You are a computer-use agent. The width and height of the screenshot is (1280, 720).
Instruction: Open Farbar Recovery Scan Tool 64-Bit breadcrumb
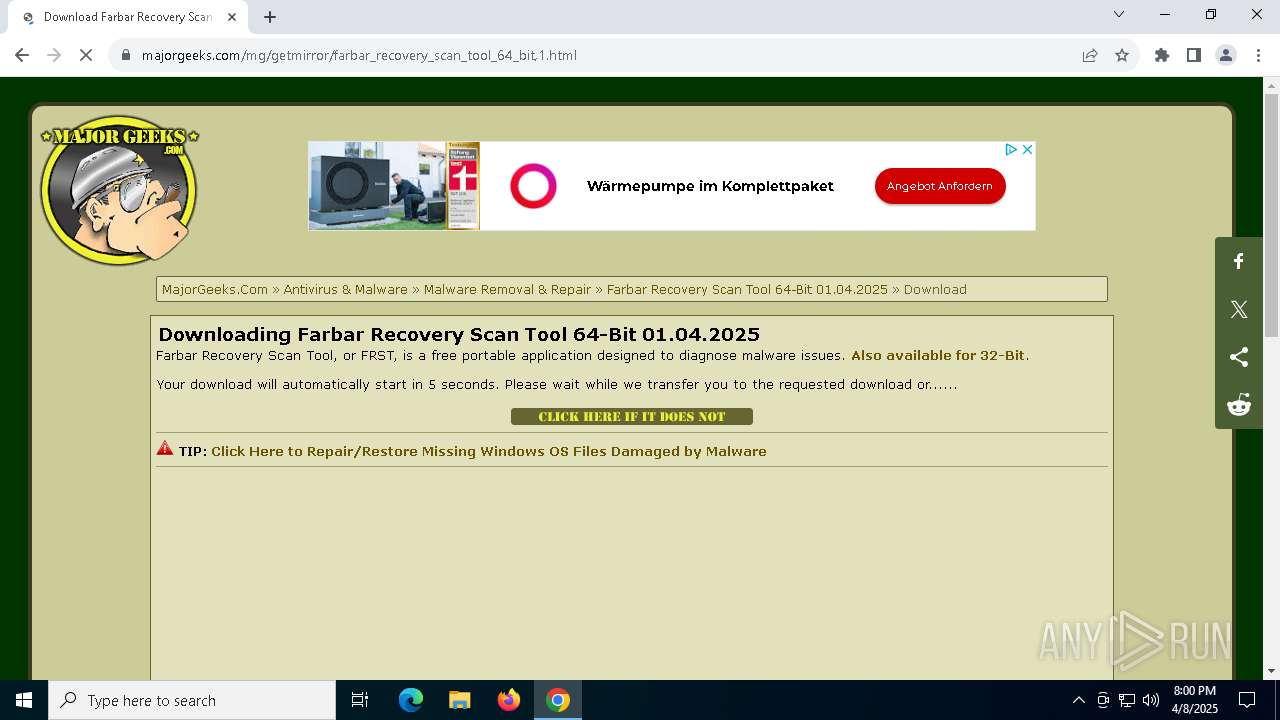click(x=747, y=289)
